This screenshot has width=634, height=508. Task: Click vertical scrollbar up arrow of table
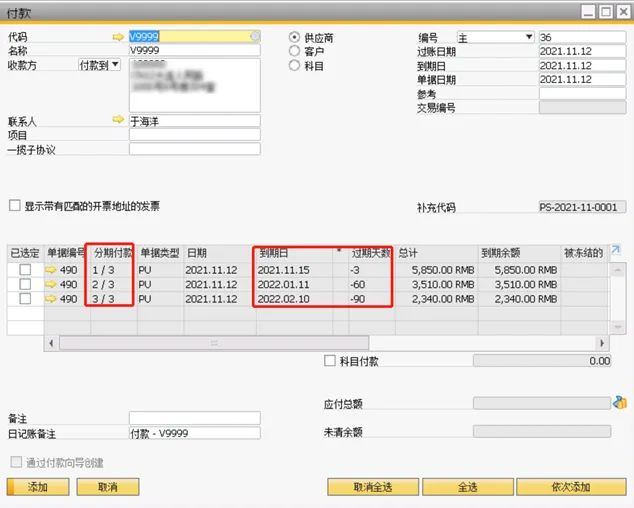618,270
